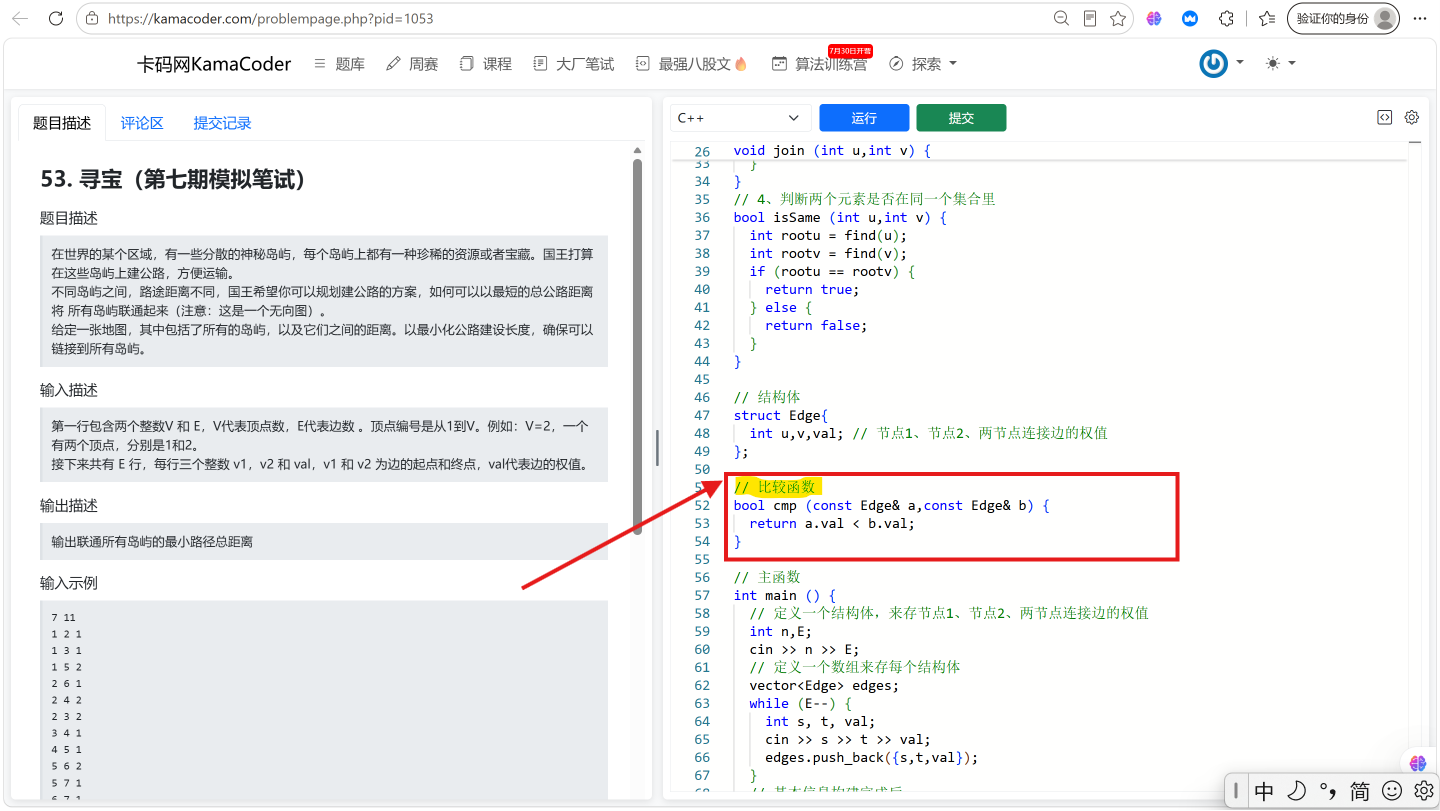
Task: Switch to the 评论区 tab
Action: [x=142, y=123]
